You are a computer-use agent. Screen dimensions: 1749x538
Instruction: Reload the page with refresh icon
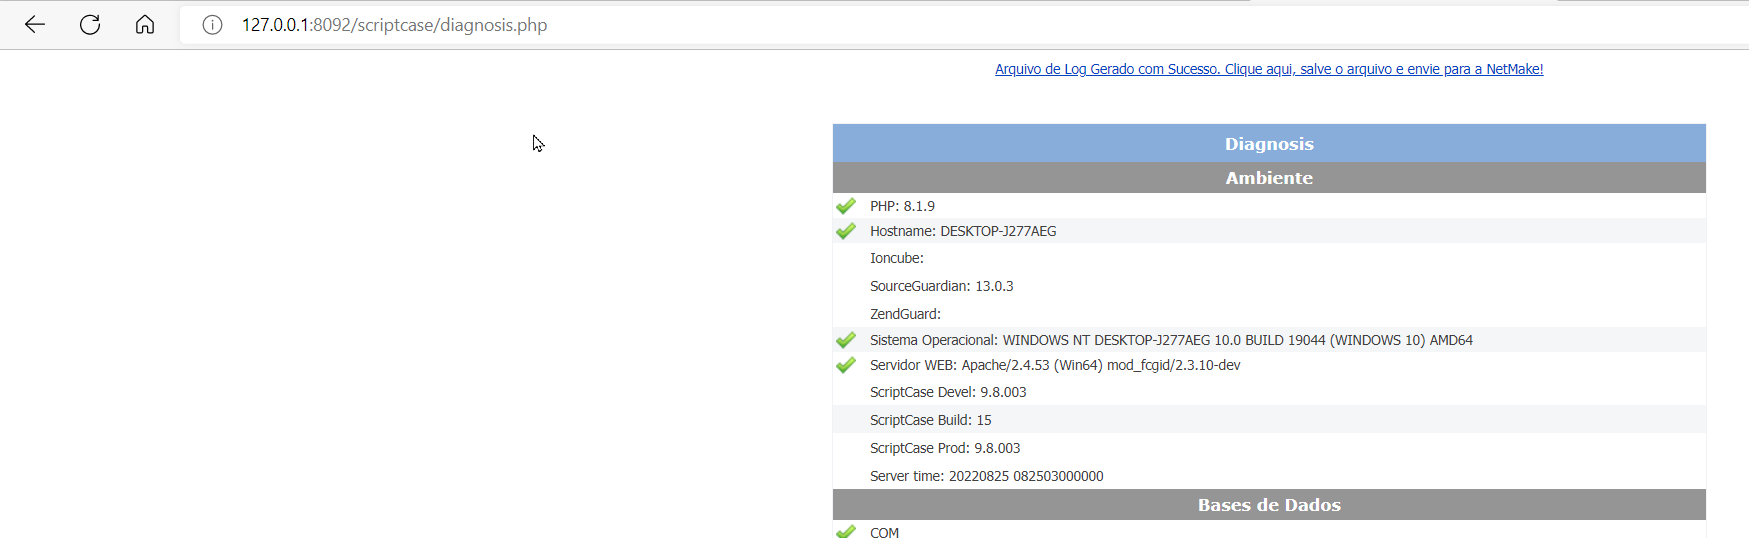click(90, 25)
